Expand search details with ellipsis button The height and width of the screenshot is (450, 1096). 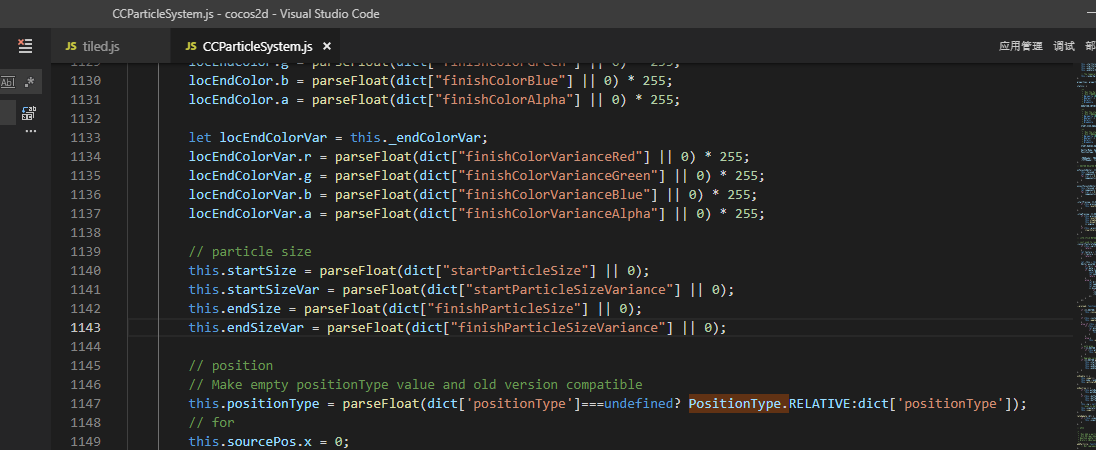point(30,131)
